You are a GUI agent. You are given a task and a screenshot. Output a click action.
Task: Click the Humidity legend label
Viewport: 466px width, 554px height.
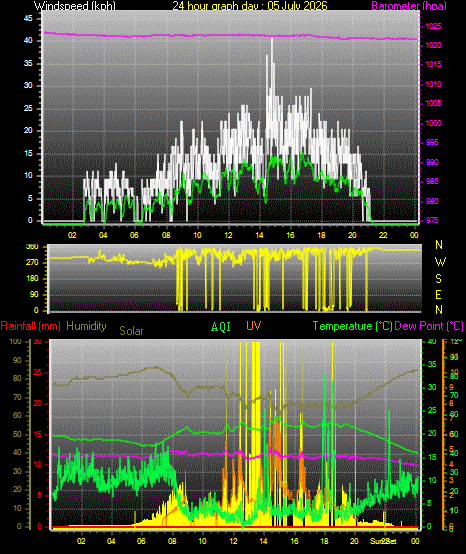(x=86, y=326)
